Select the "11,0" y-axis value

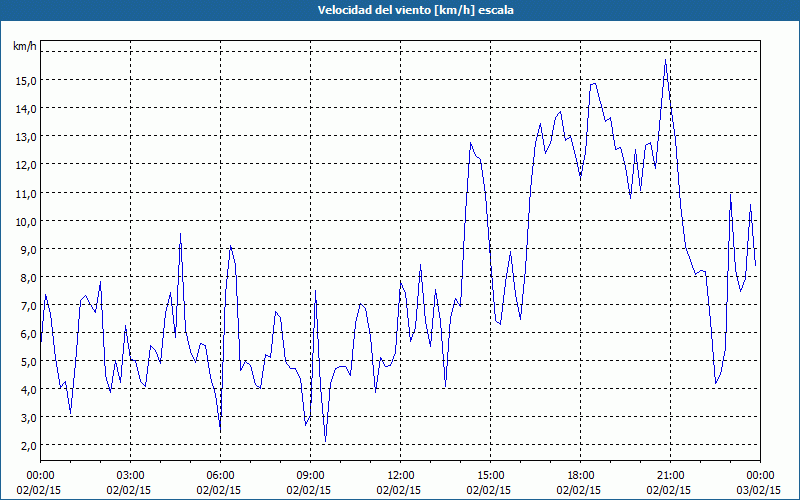coord(27,193)
